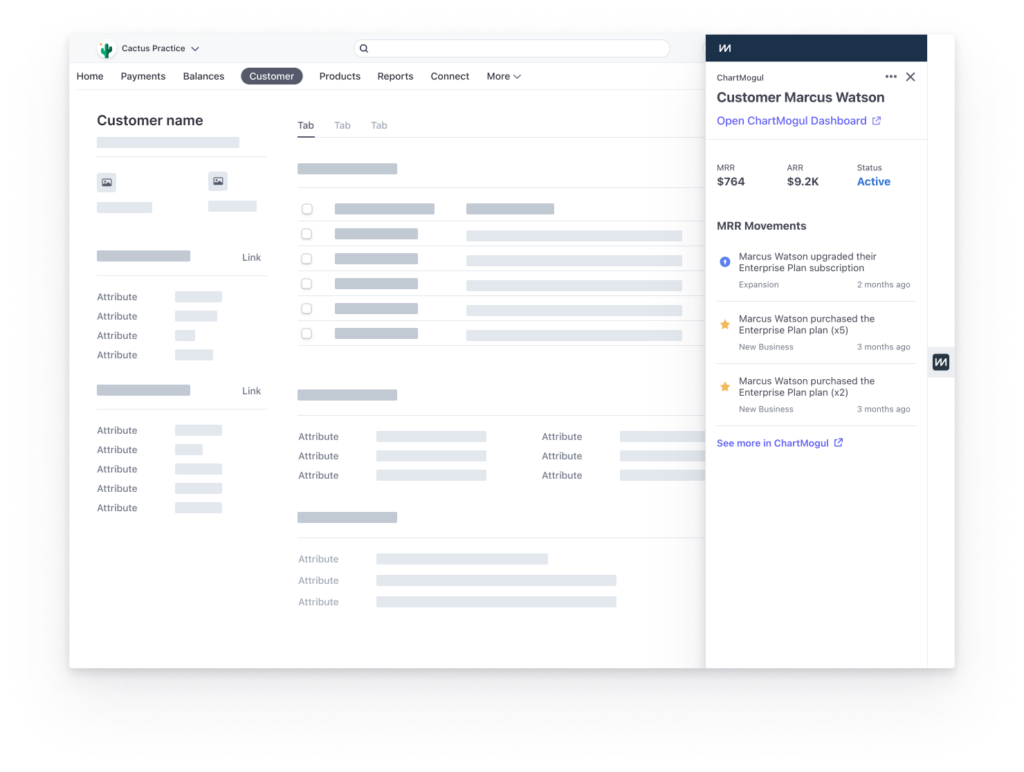1024x772 pixels.
Task: Click 'Enterprise Plan plan (x2)' purchase entry
Action: click(807, 387)
